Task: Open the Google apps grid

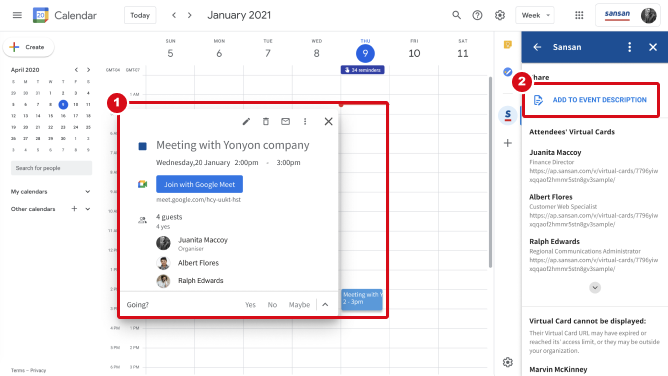Action: (579, 15)
